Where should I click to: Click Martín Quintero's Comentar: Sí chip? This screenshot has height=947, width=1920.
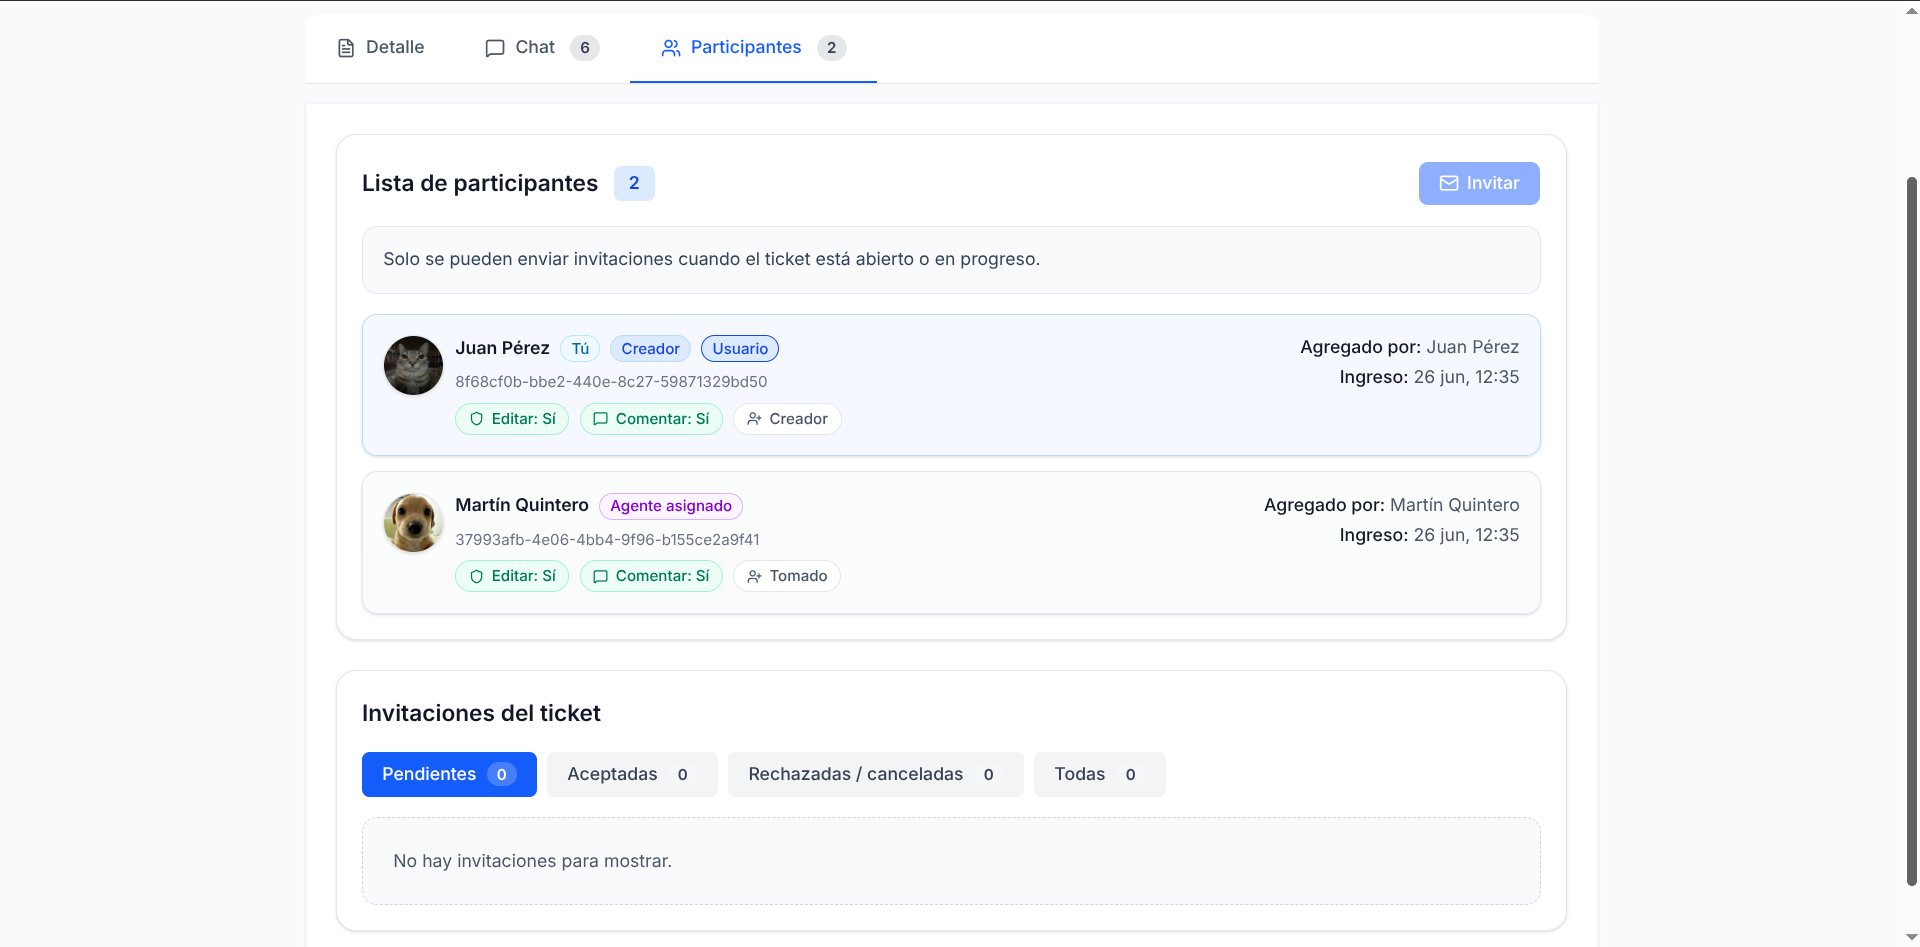tap(651, 576)
